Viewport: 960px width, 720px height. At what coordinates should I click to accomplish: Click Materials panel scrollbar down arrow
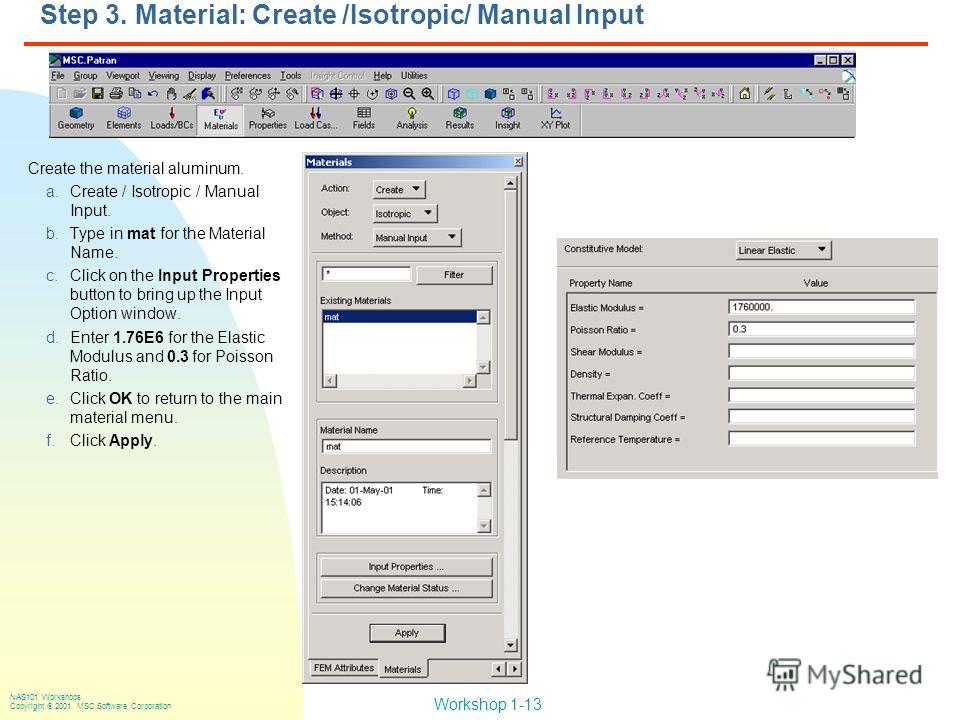[x=511, y=645]
